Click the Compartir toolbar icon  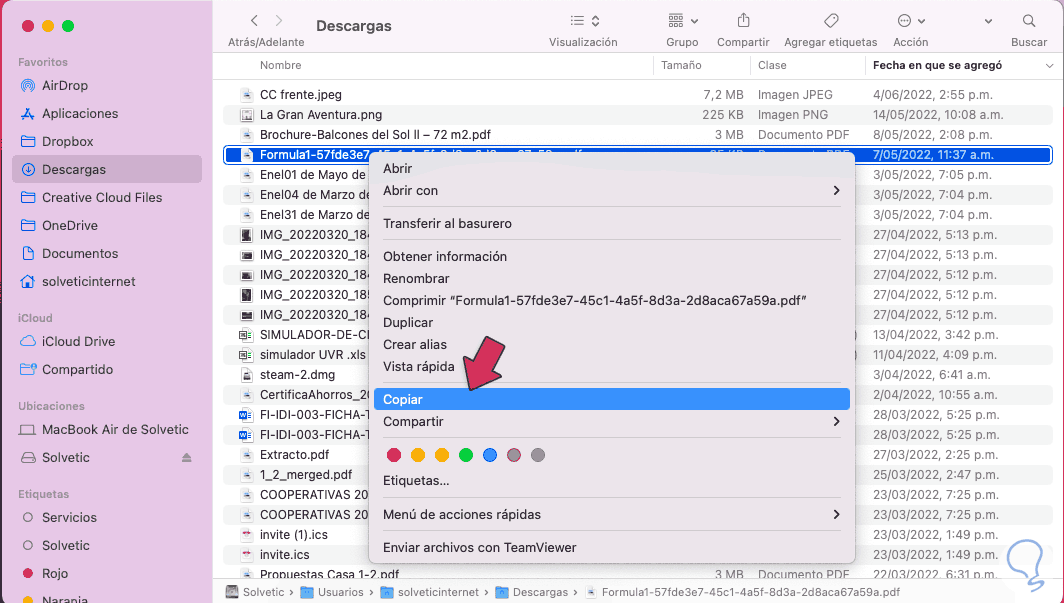pos(743,21)
